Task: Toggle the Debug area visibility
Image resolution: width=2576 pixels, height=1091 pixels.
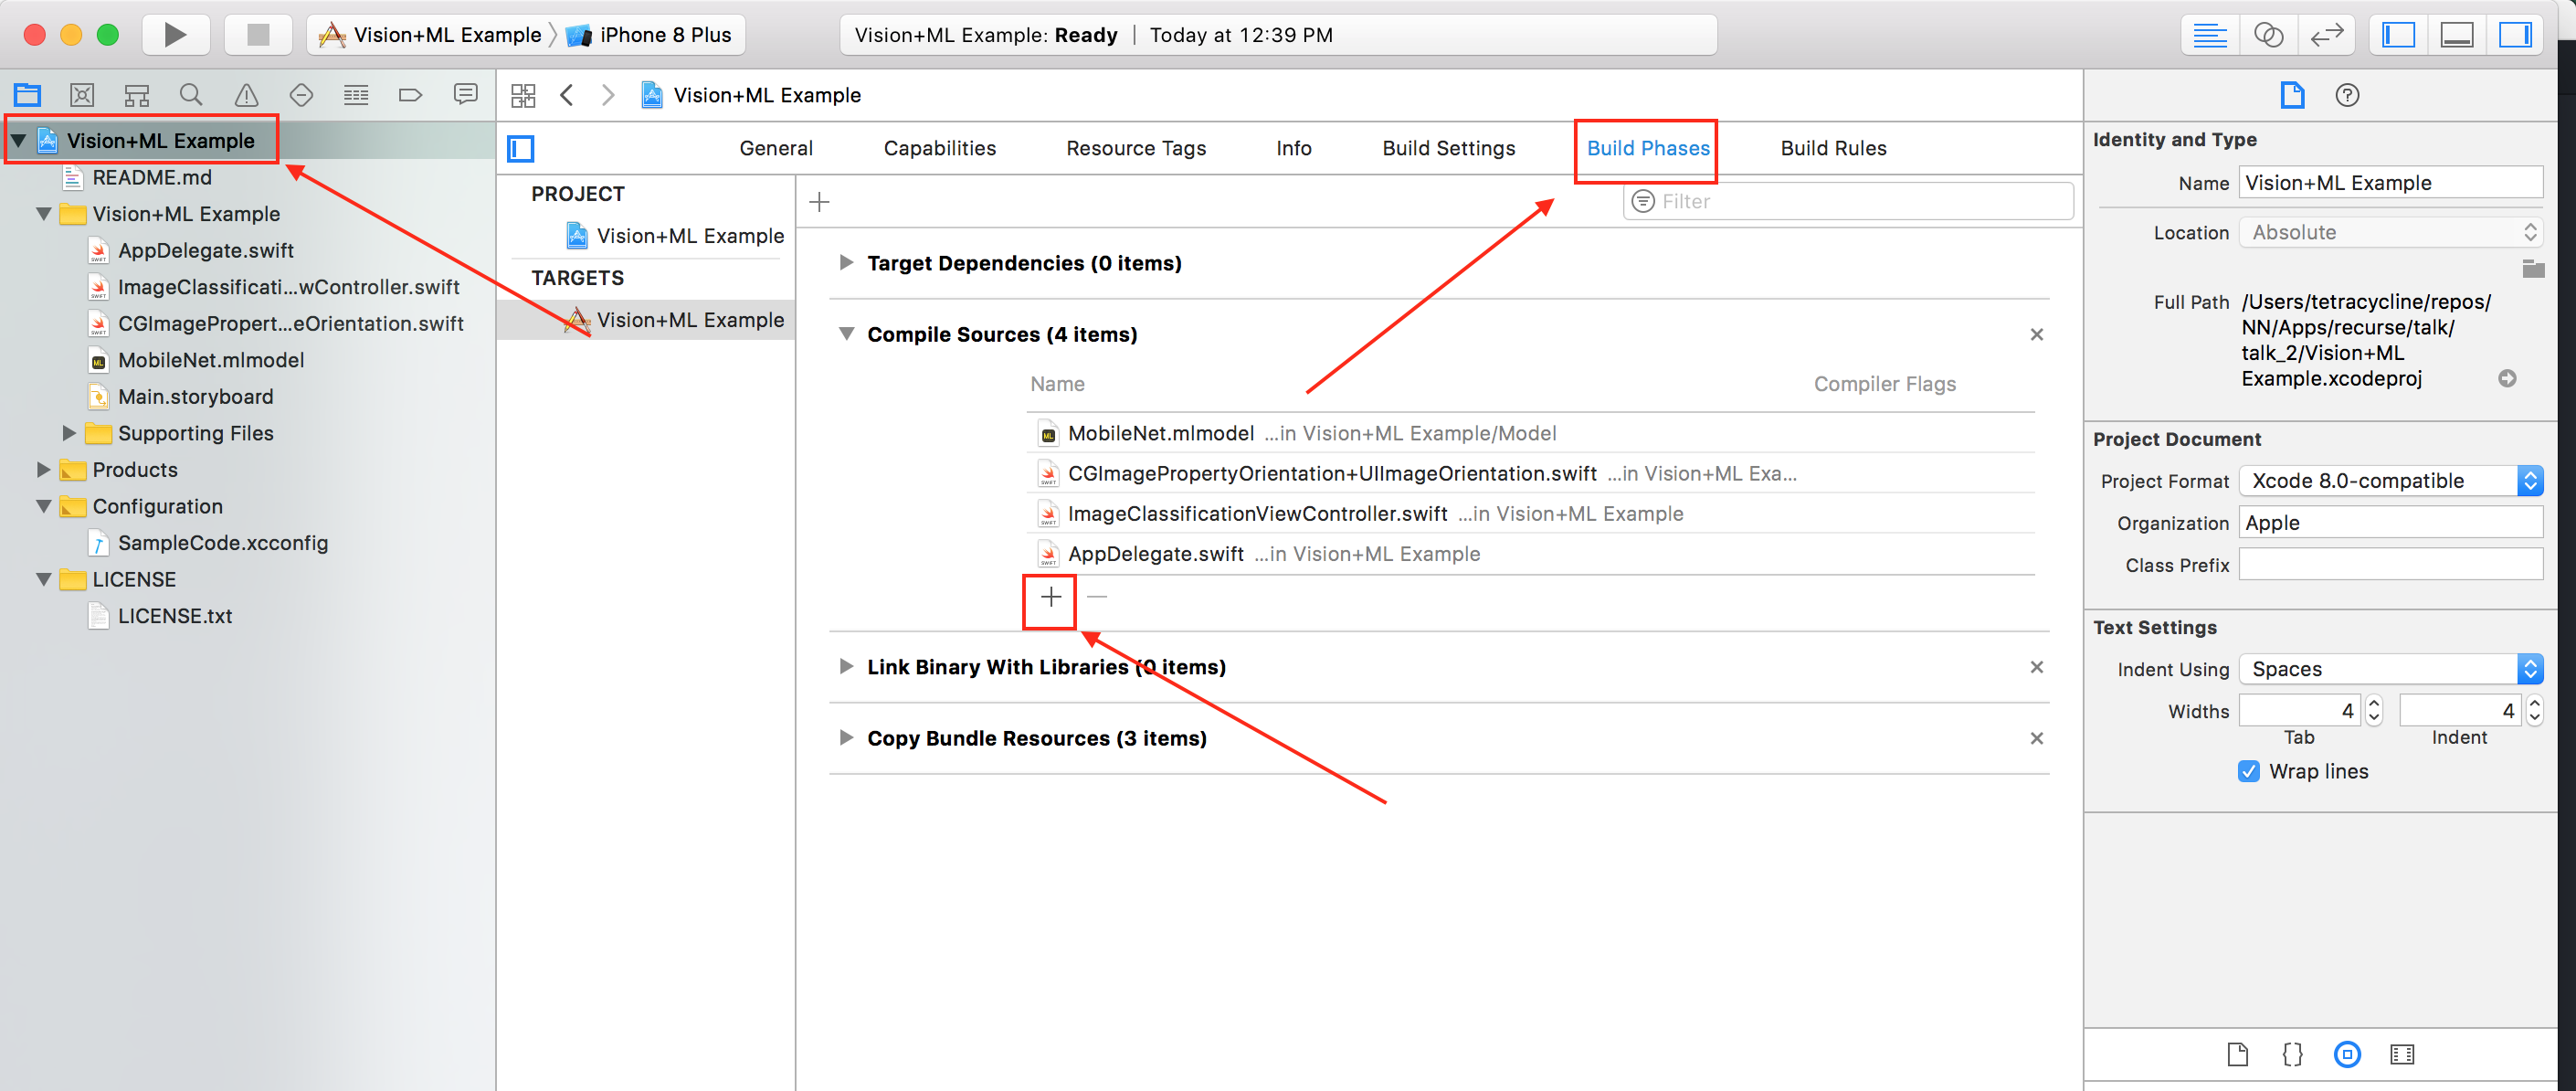Action: (x=2457, y=35)
